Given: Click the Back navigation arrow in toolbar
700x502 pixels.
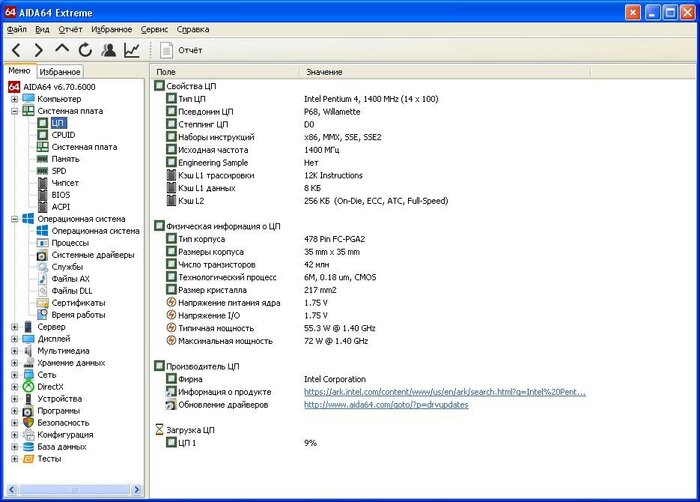Looking at the screenshot, I should pyautogui.click(x=17, y=50).
